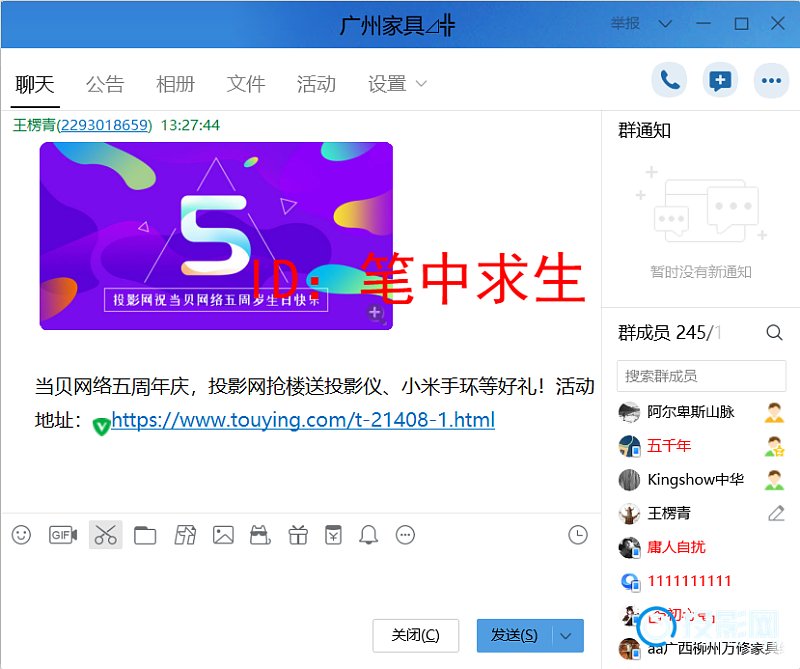This screenshot has height=669, width=800.
Task: Select member 庸人自扰
Action: [x=701, y=547]
